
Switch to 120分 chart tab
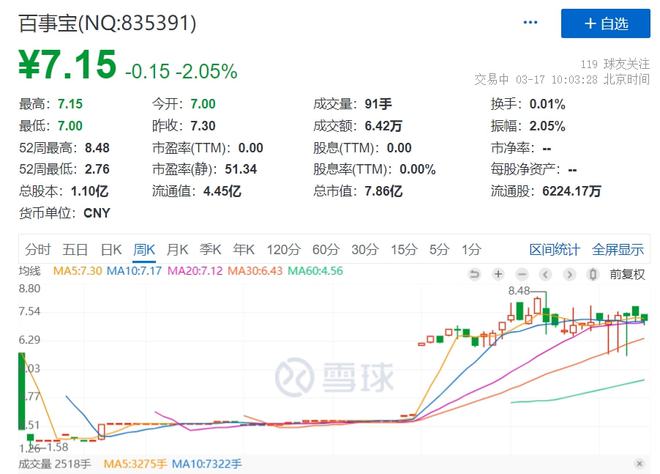click(x=283, y=250)
